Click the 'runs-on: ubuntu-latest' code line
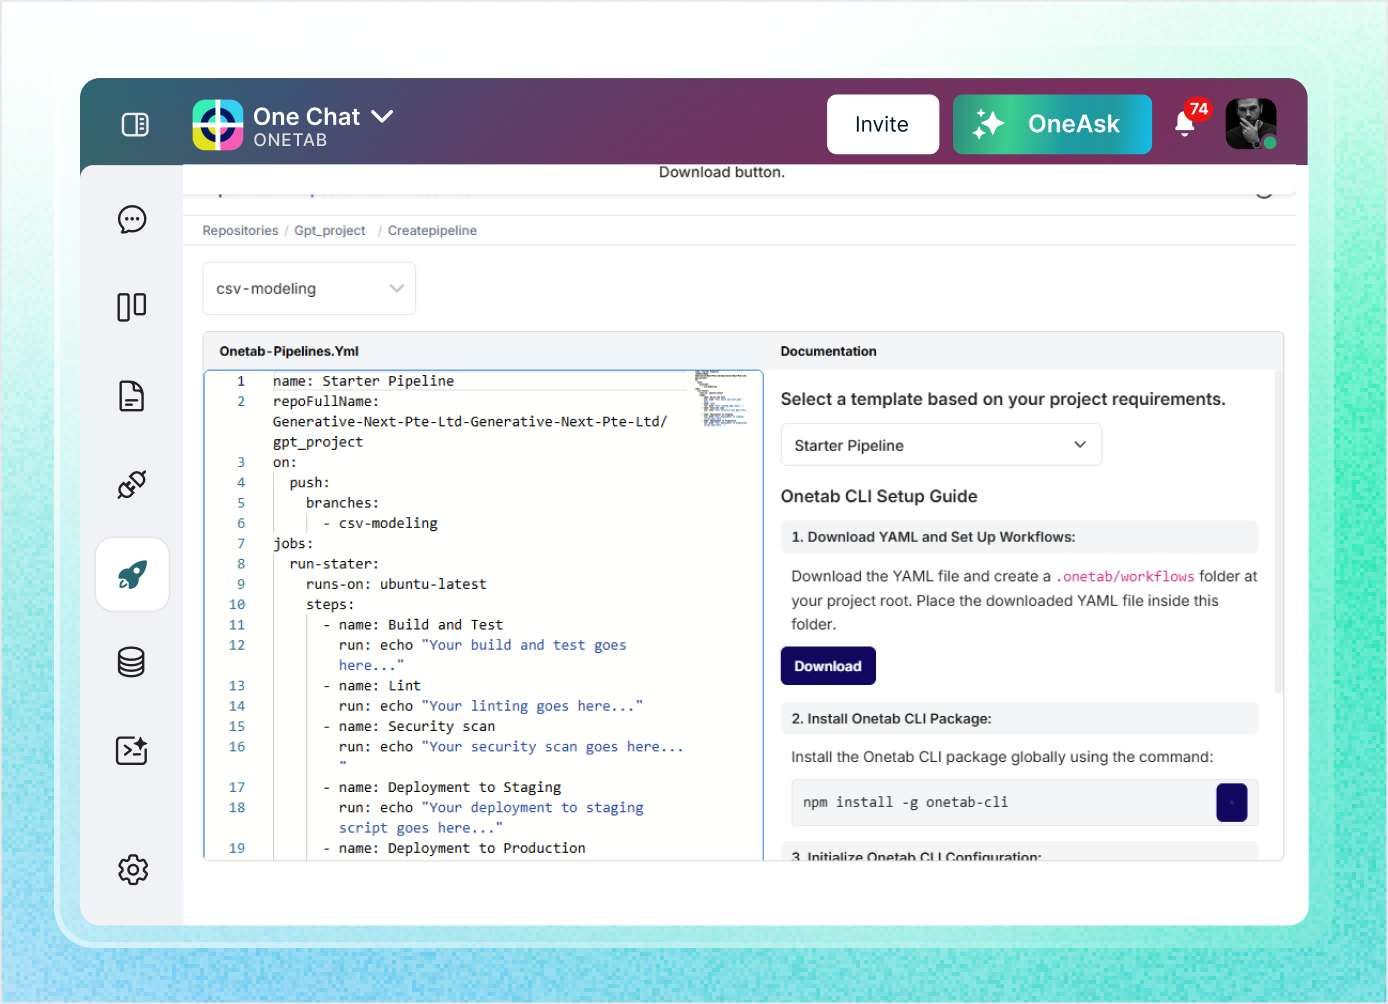The height and width of the screenshot is (1004, 1388). click(x=397, y=584)
